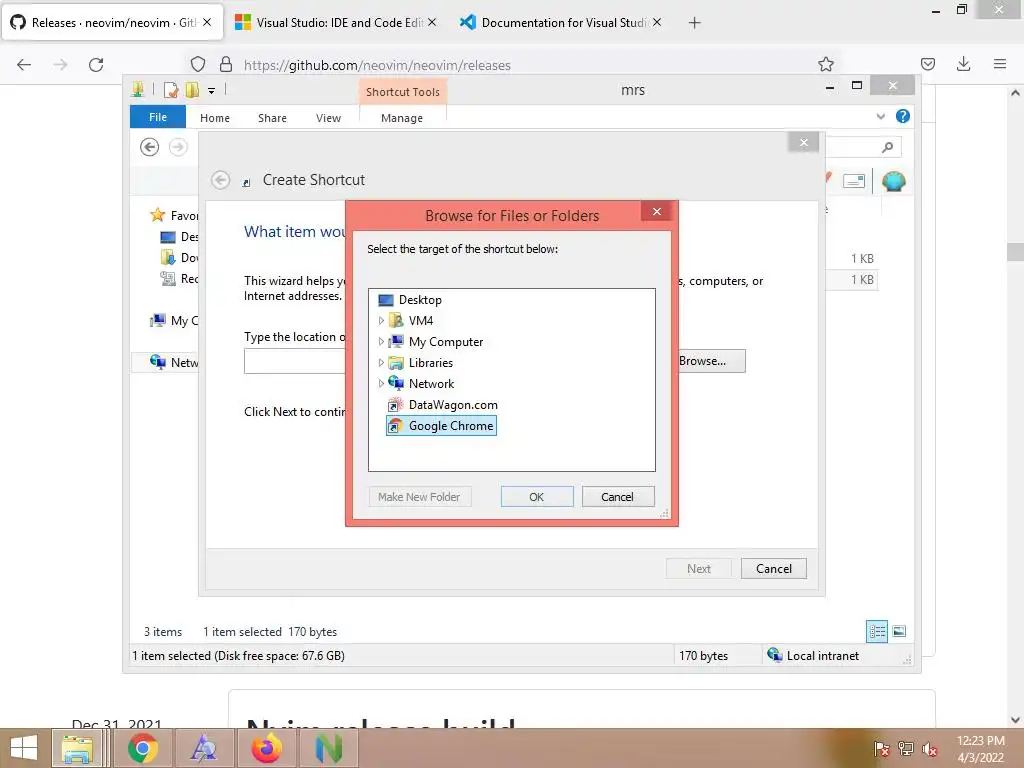The height and width of the screenshot is (768, 1024).
Task: Click the browser forward arrow
Action: (60, 64)
